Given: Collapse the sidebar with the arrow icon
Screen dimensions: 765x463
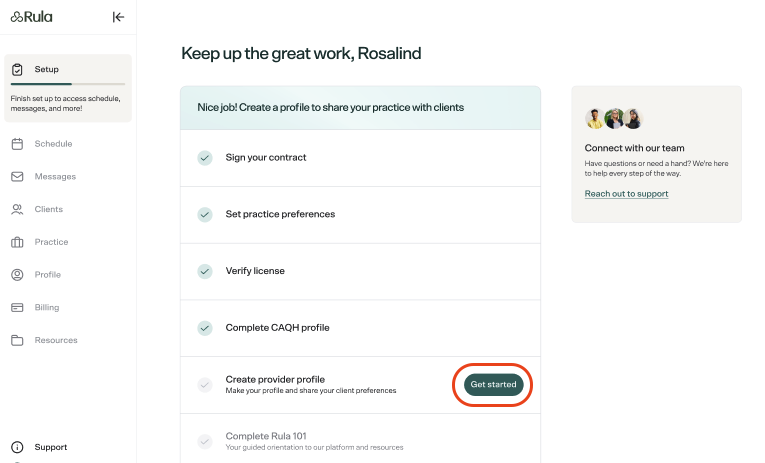Looking at the screenshot, I should pyautogui.click(x=118, y=17).
